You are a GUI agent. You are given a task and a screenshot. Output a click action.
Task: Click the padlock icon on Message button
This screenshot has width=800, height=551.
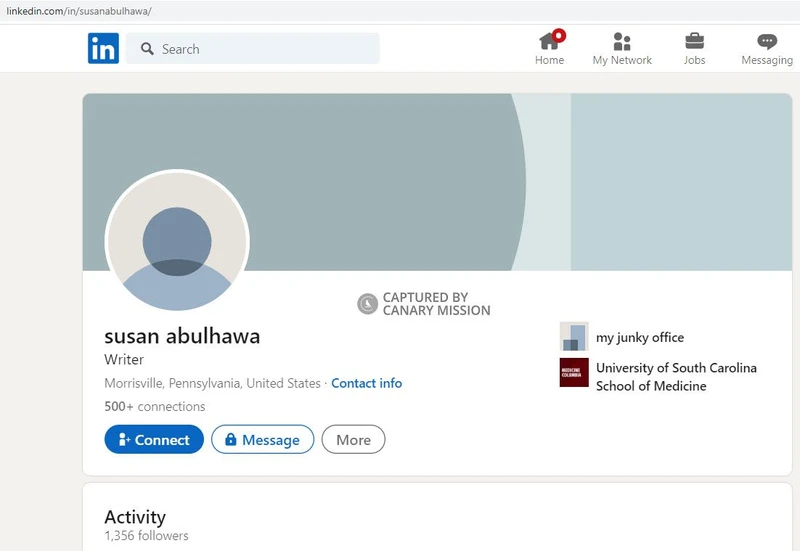coord(231,439)
